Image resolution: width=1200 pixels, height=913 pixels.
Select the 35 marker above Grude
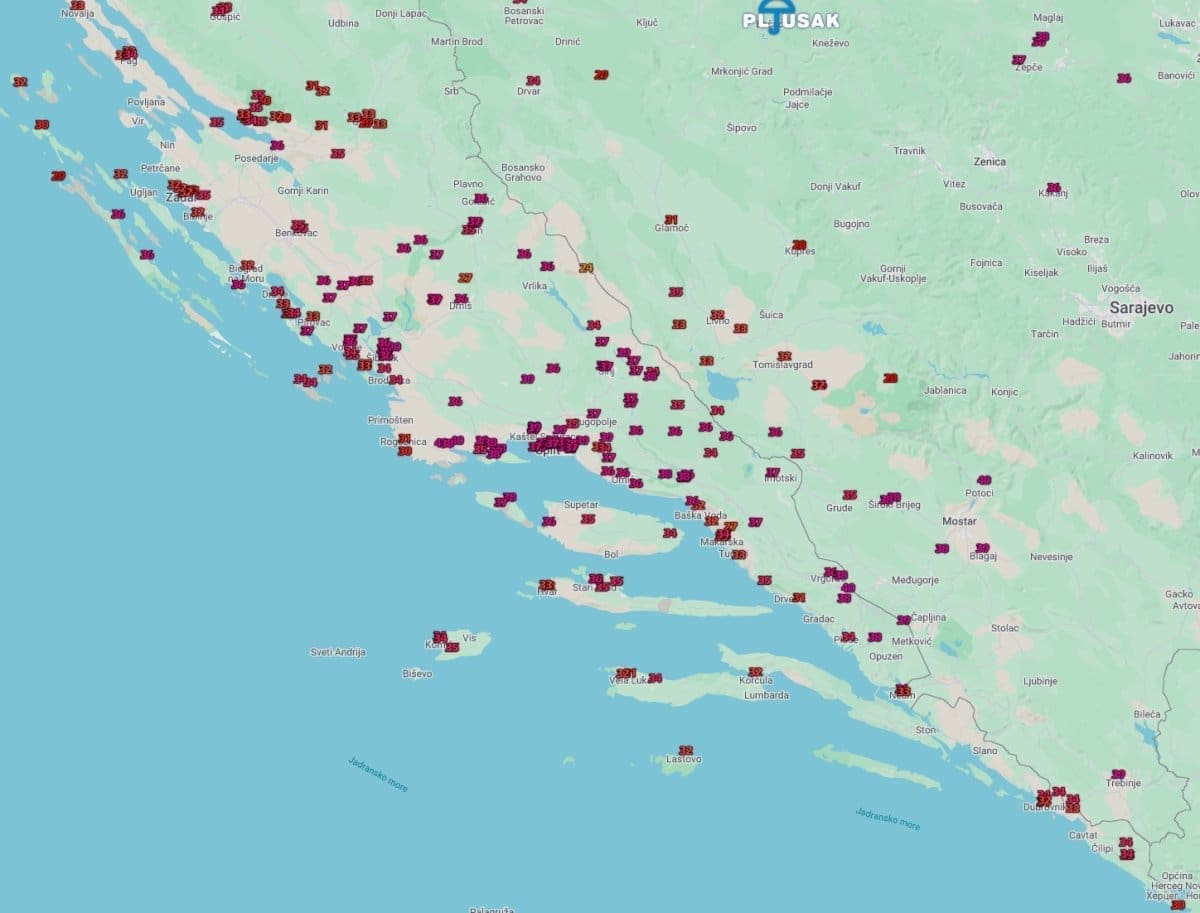point(849,495)
